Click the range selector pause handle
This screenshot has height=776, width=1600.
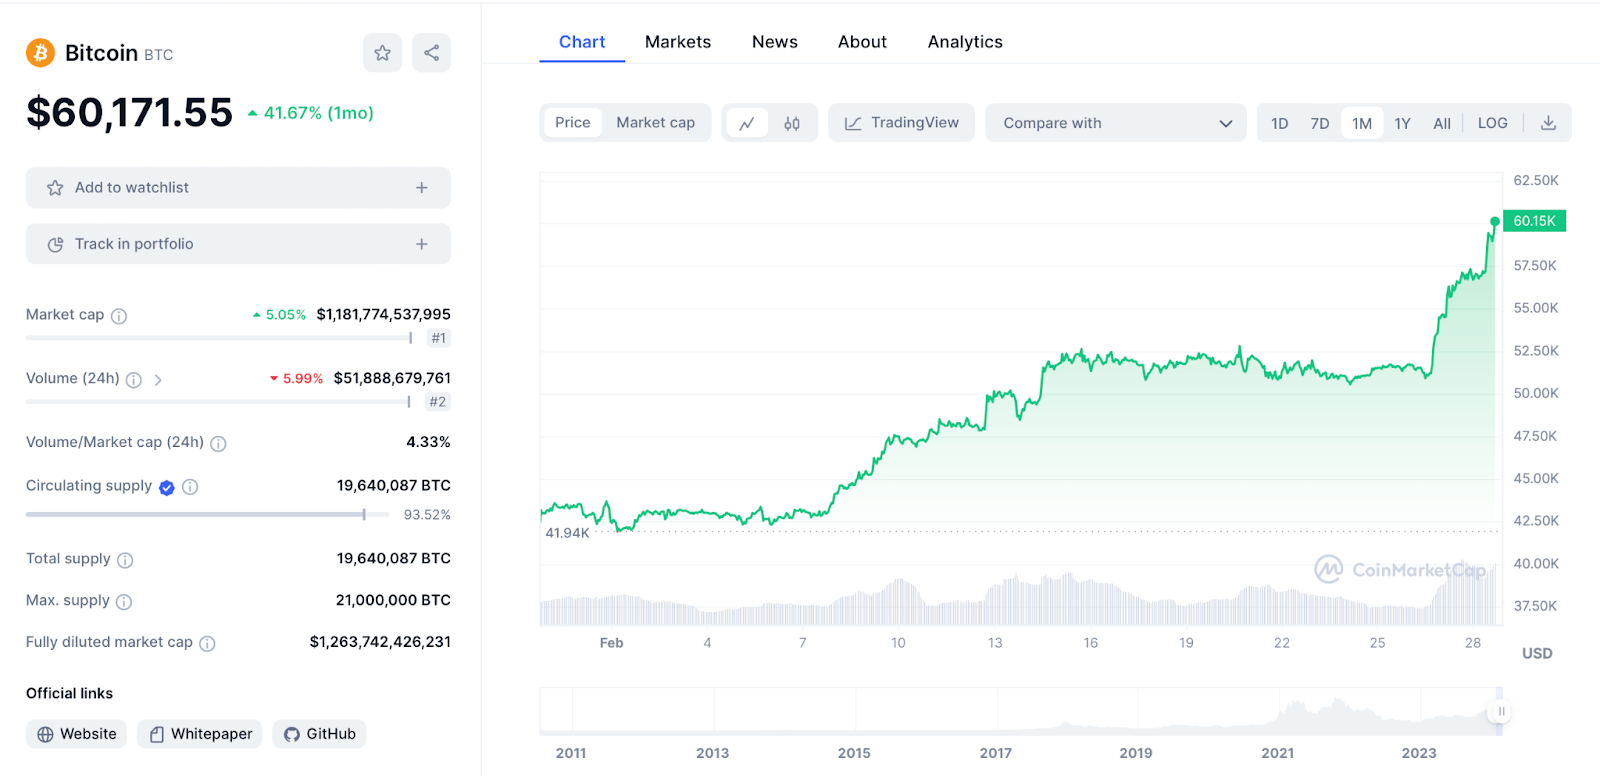coord(1501,711)
